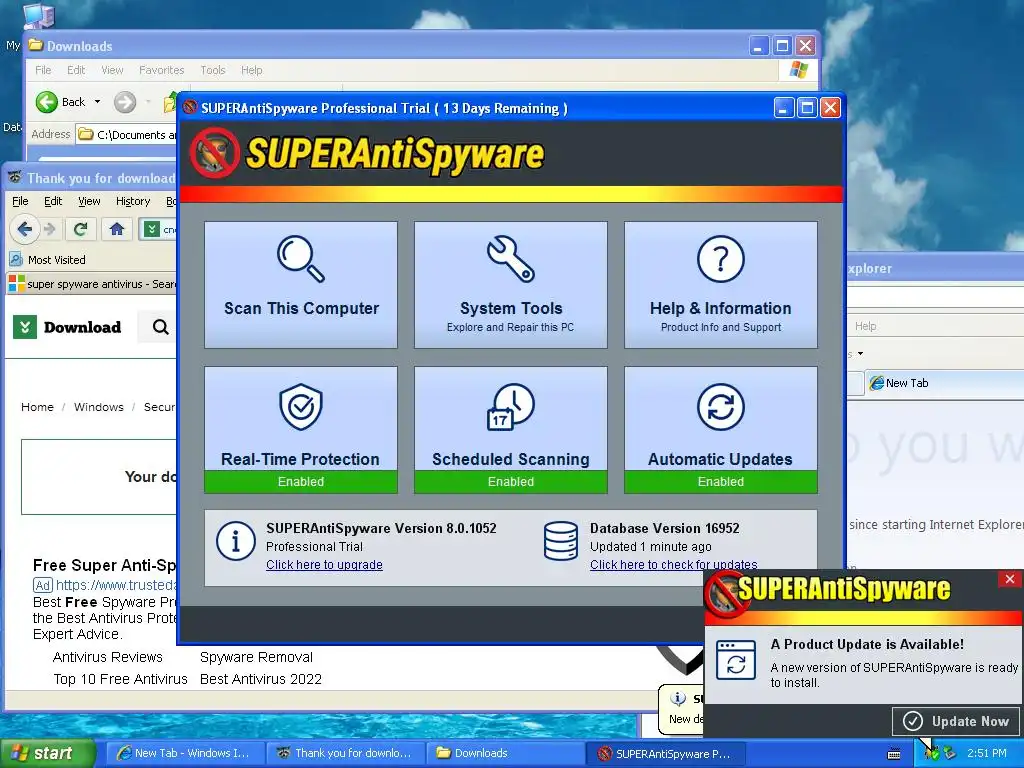Open Help menu in Internet Explorer window
This screenshot has width=1024, height=768.
point(866,326)
